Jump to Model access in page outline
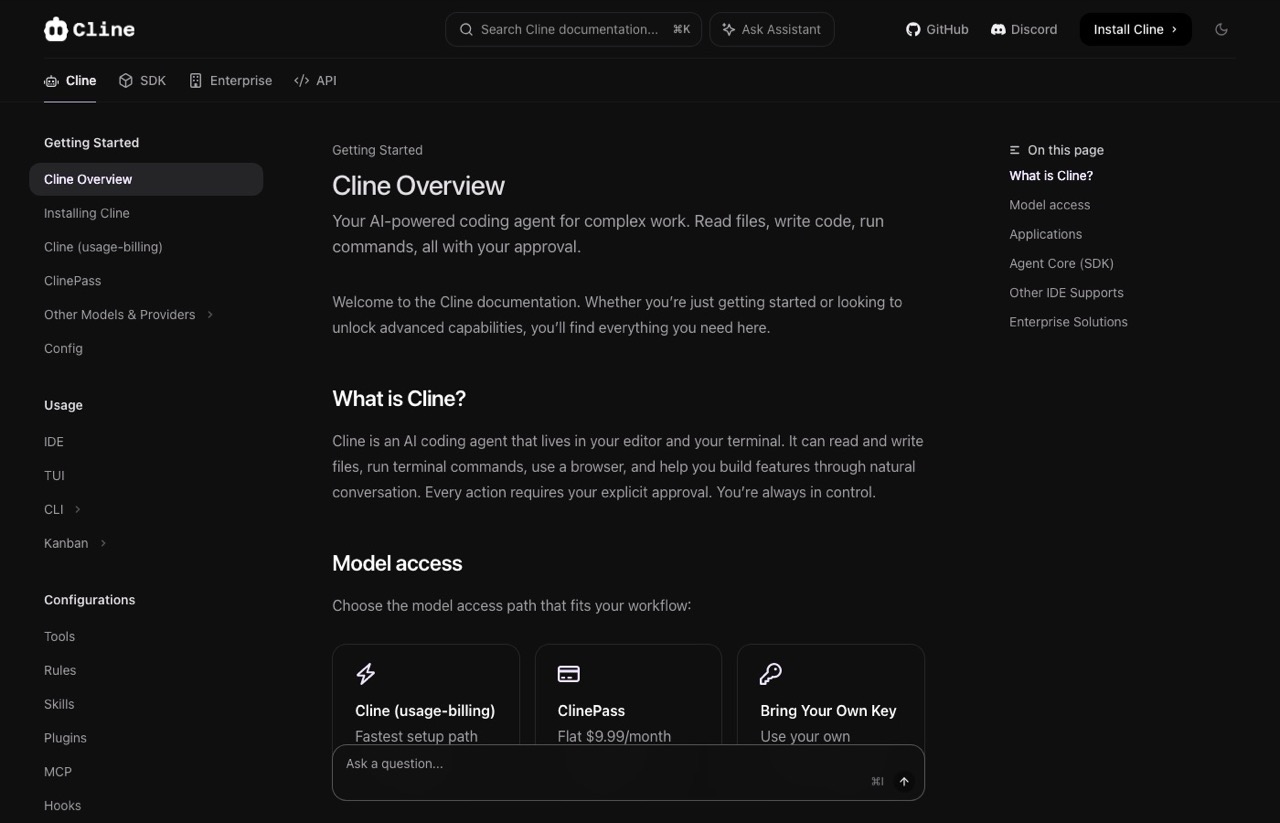1280x823 pixels. click(x=1050, y=205)
